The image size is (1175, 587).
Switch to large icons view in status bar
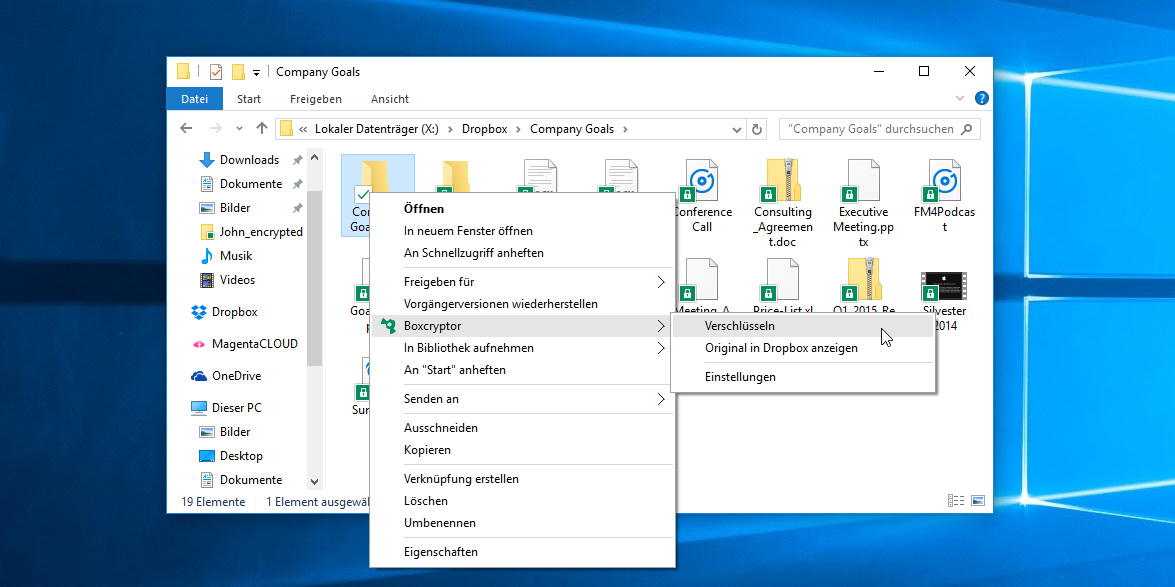[978, 500]
